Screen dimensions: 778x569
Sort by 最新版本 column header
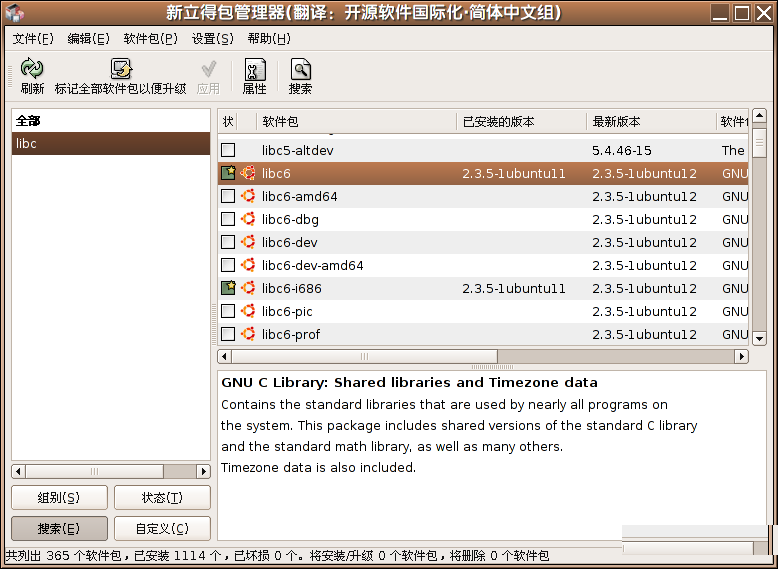coord(651,122)
